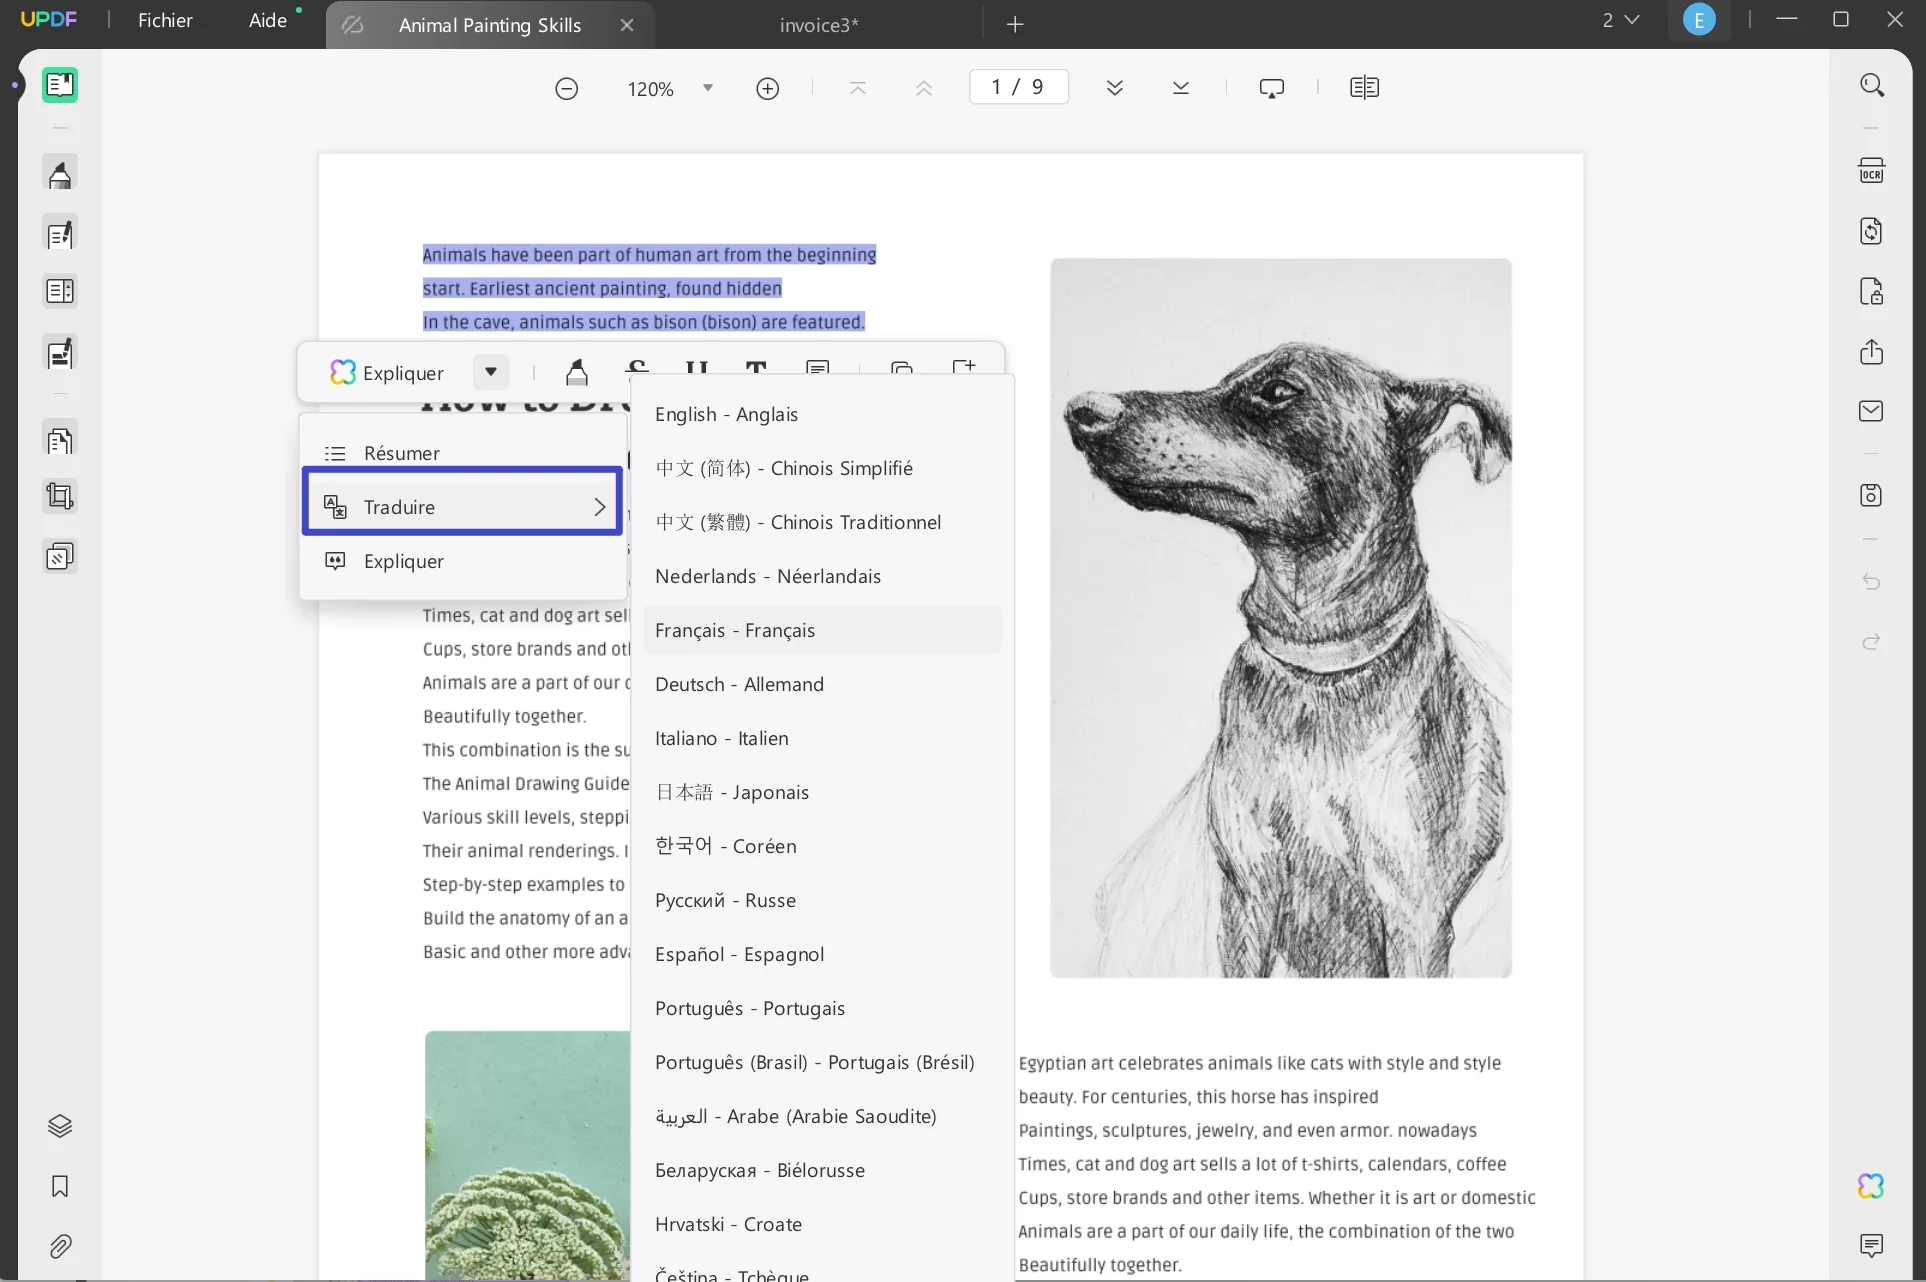Open the Form tool icon in left sidebar
Image resolution: width=1926 pixels, height=1282 pixels.
[60, 291]
